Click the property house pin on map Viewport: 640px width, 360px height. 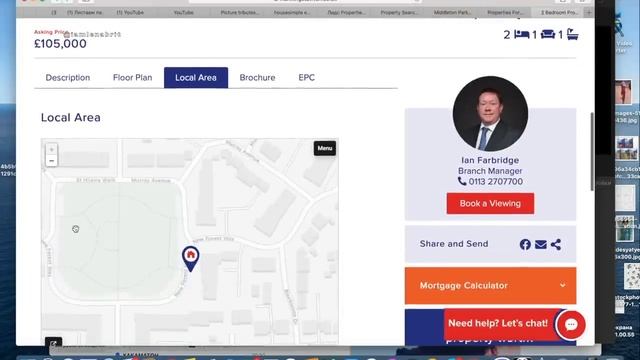click(x=191, y=258)
